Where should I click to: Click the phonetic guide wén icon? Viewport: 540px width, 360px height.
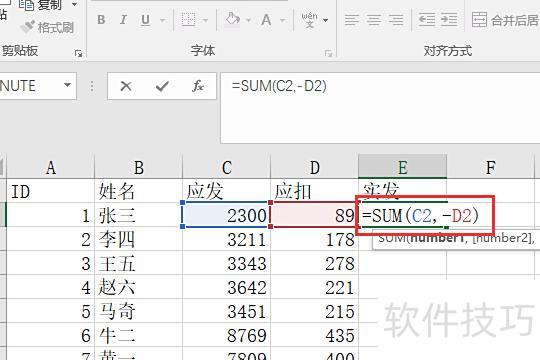309,20
